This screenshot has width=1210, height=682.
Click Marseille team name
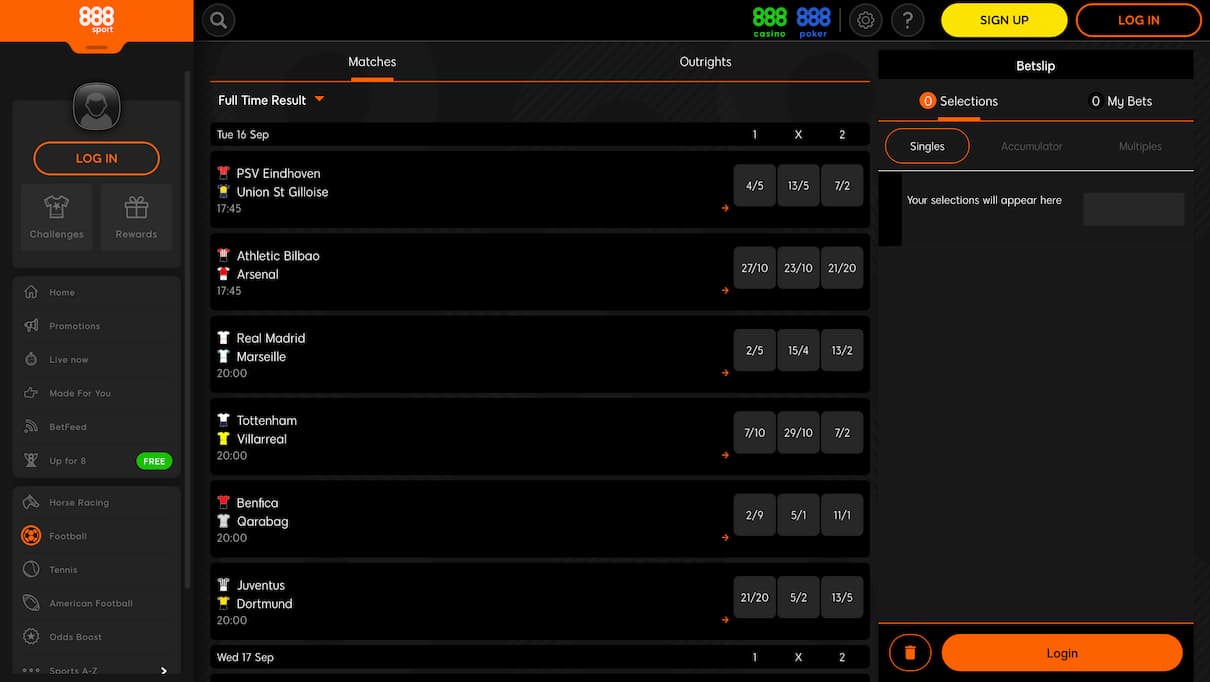261,357
